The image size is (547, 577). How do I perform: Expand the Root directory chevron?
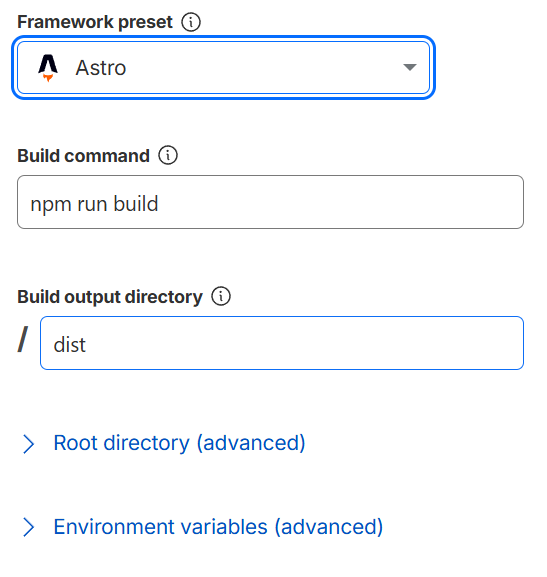click(28, 444)
